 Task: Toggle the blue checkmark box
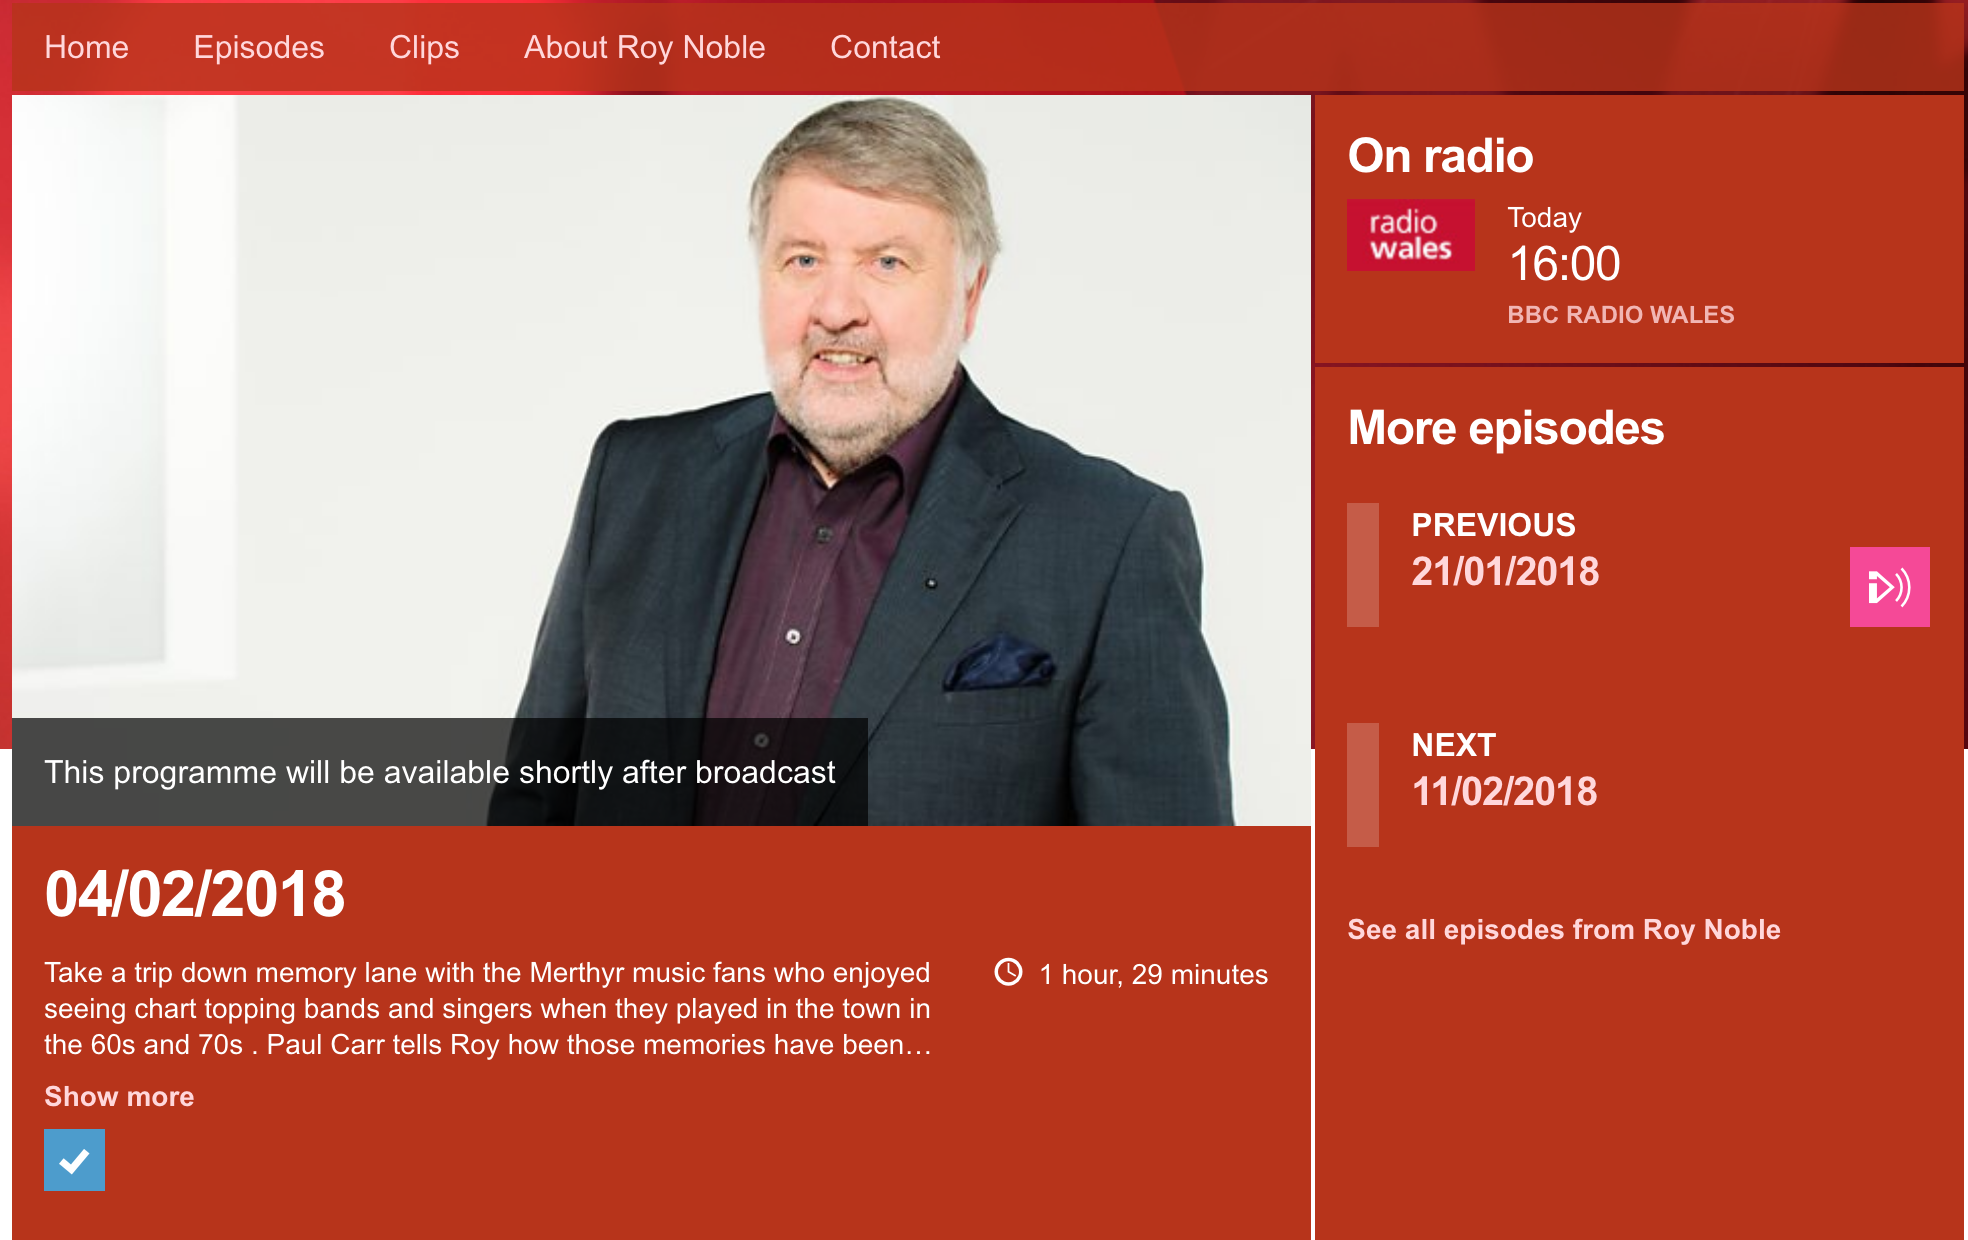74,1160
